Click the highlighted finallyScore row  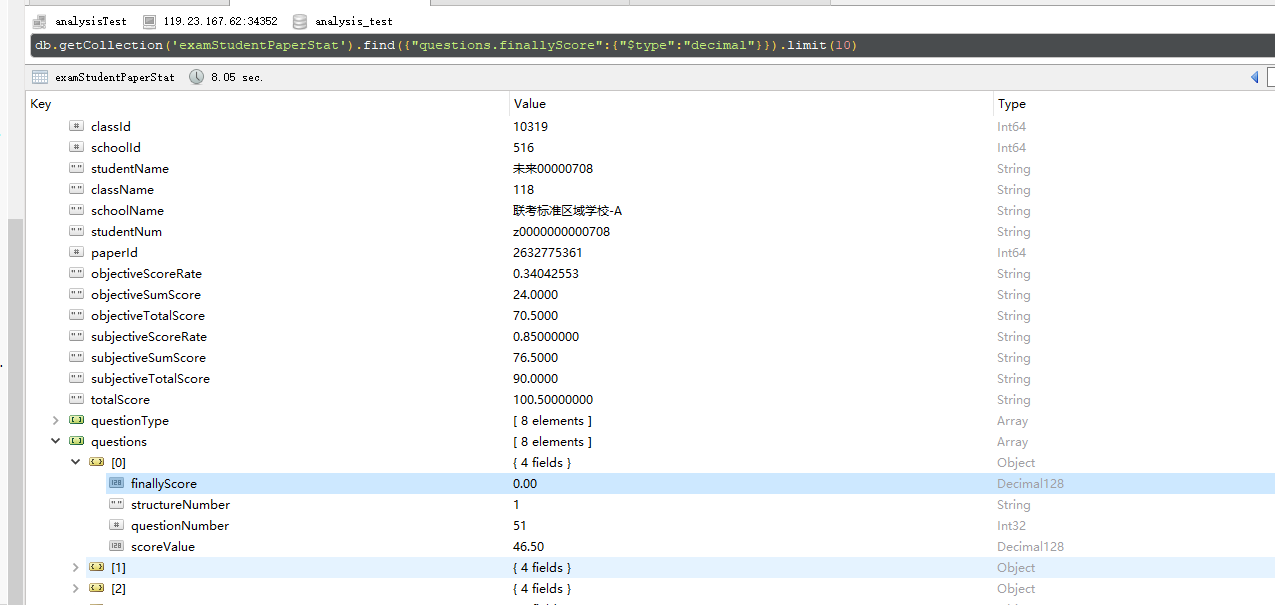click(163, 483)
